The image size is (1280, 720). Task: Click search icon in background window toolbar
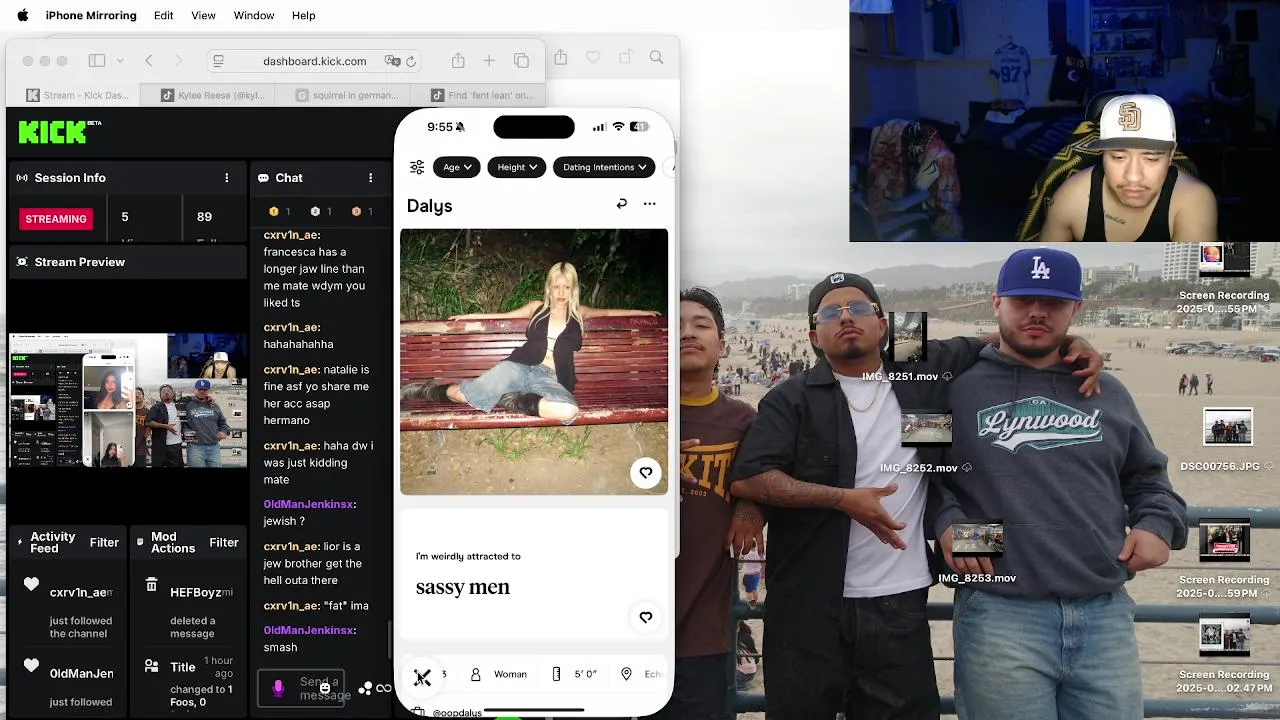tap(656, 58)
